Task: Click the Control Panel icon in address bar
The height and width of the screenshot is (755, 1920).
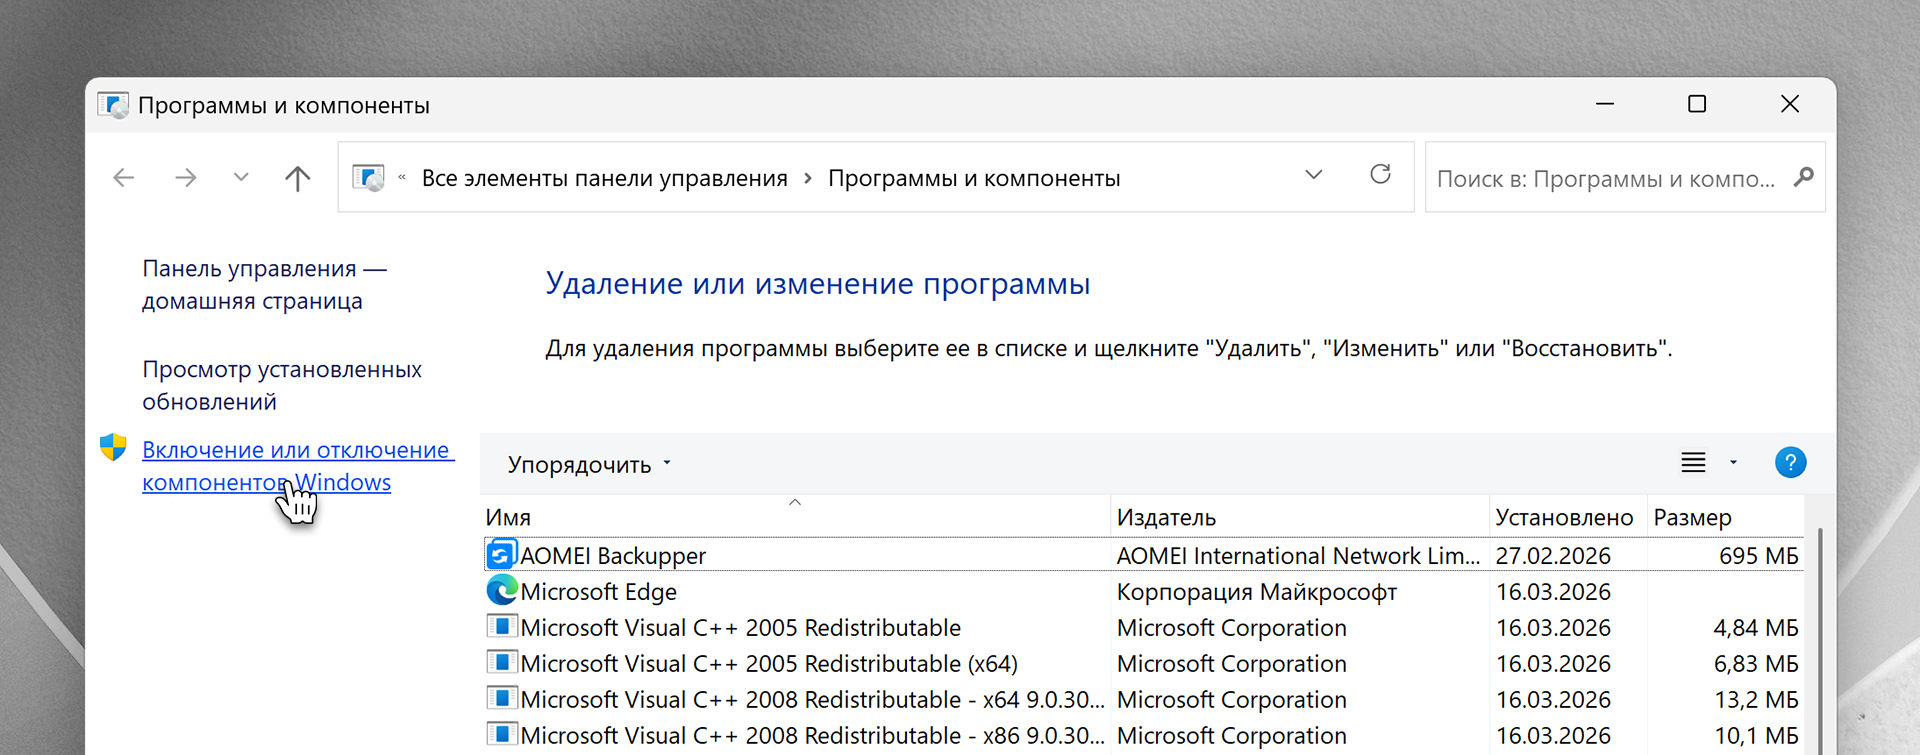Action: click(369, 178)
